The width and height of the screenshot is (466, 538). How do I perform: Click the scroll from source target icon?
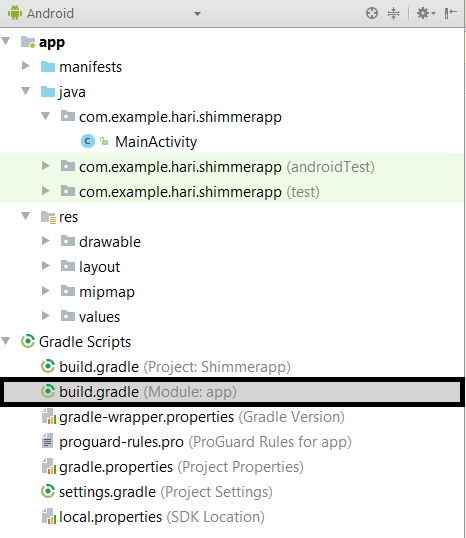[372, 13]
